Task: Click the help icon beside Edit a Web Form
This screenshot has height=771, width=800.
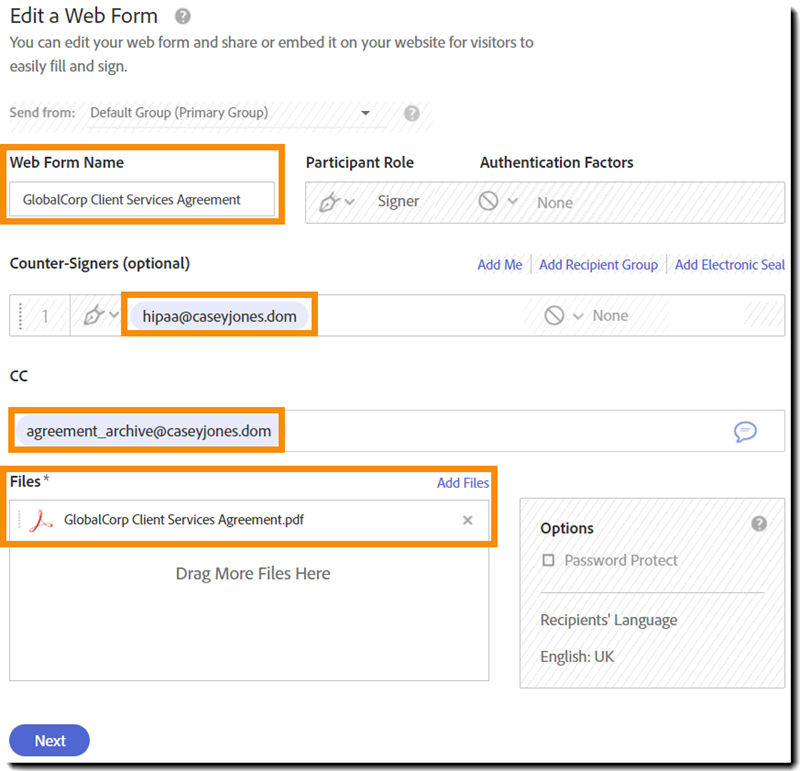Action: pos(182,16)
